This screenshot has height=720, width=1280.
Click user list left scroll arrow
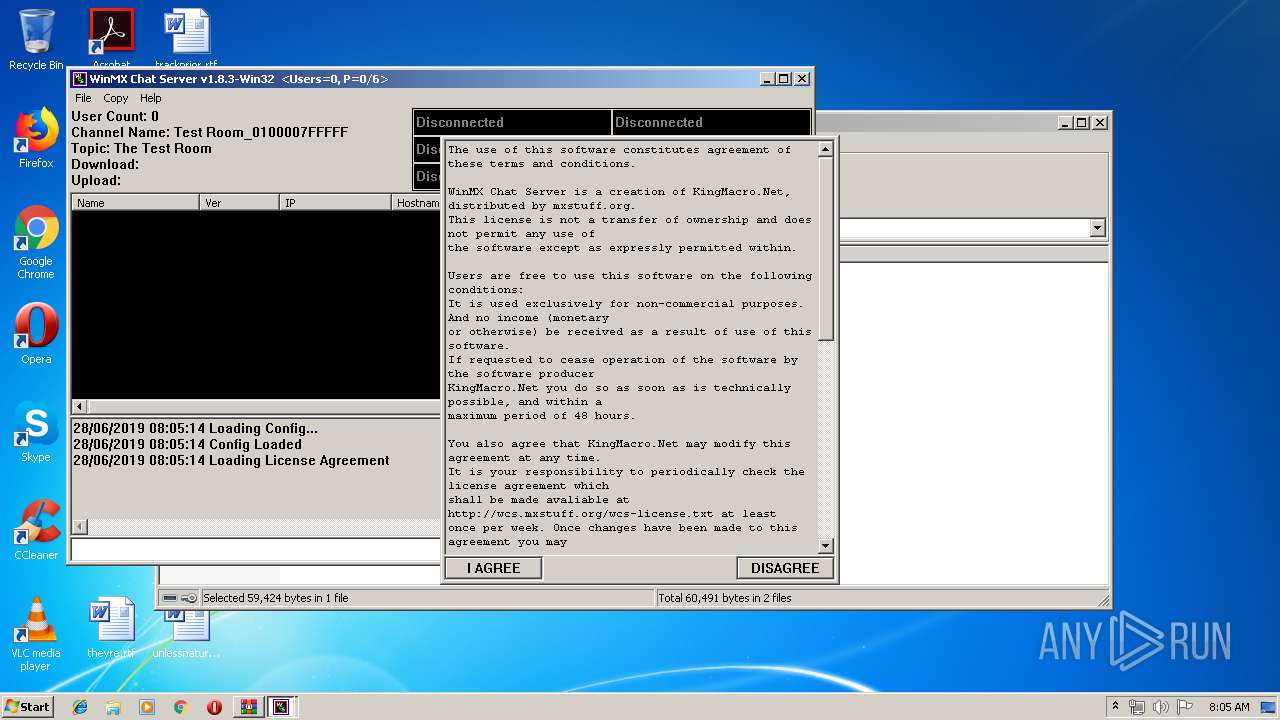pos(80,407)
